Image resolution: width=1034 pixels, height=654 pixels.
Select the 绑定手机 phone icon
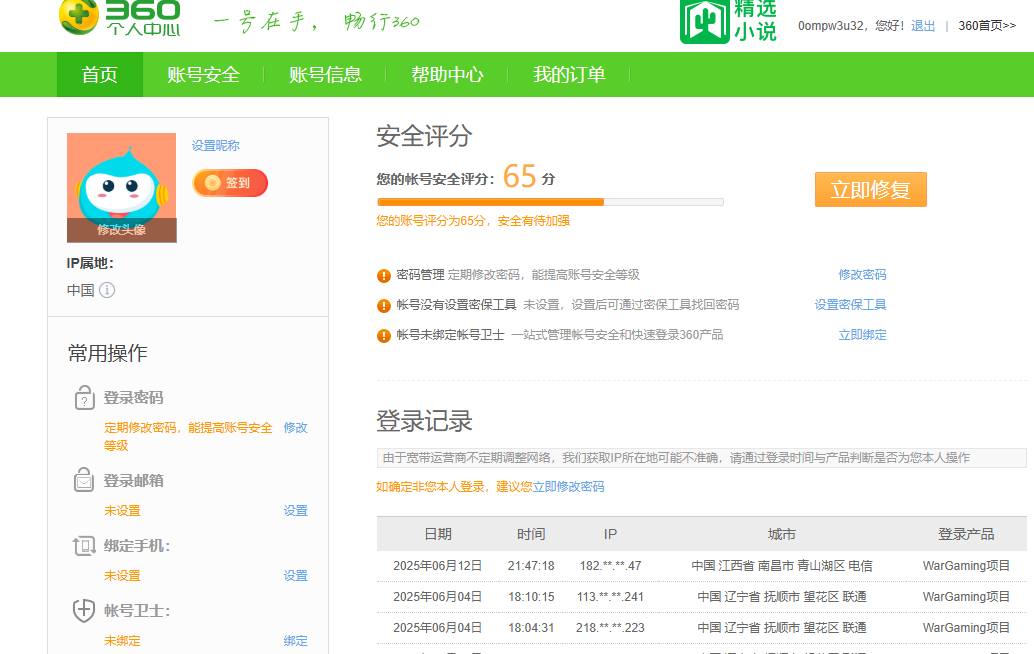coord(84,546)
